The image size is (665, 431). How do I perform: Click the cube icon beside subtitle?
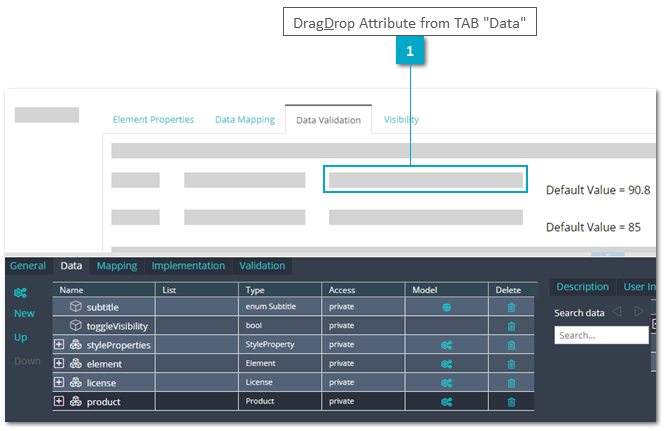coord(75,306)
